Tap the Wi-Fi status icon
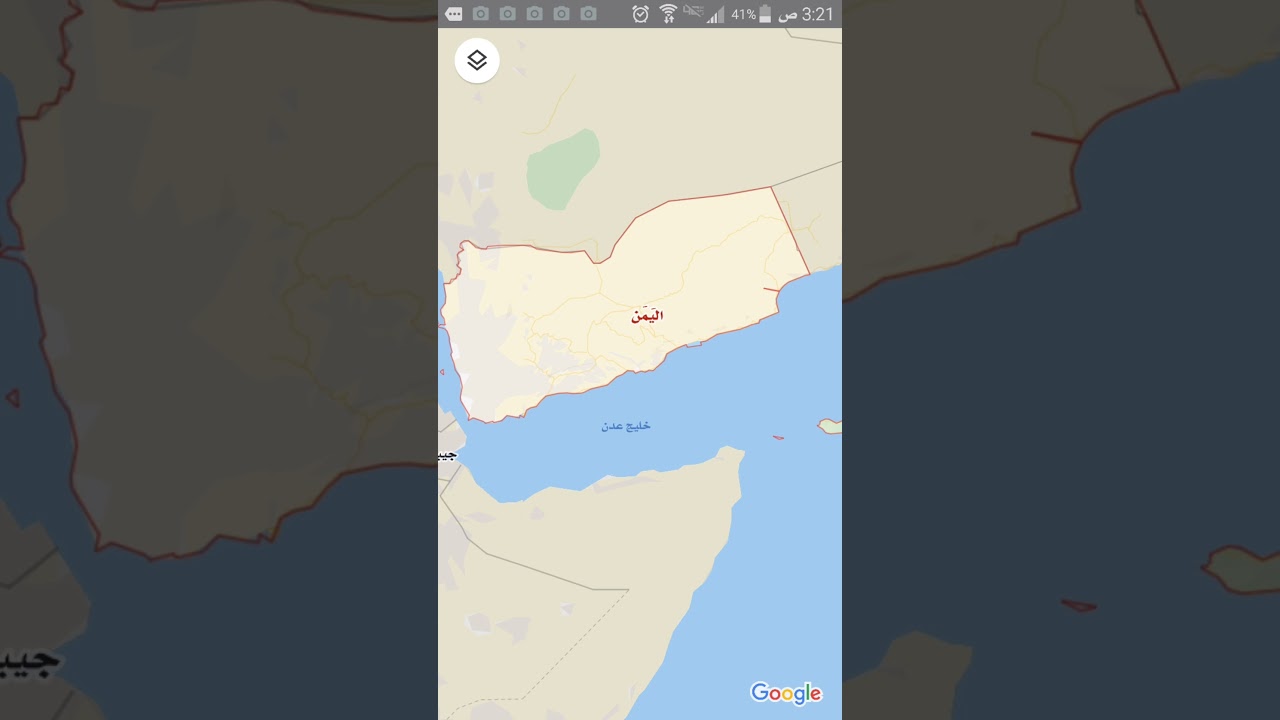The height and width of the screenshot is (720, 1280). click(x=668, y=14)
